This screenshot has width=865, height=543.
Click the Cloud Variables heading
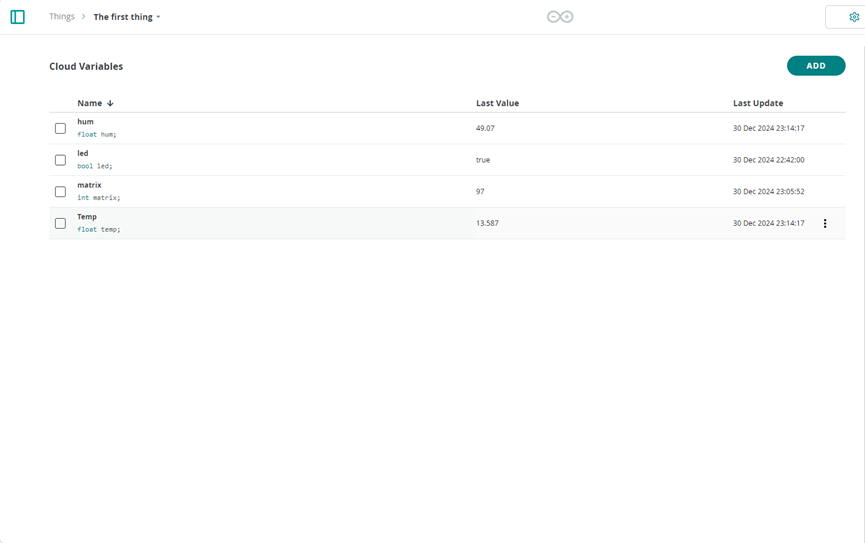tap(86, 66)
